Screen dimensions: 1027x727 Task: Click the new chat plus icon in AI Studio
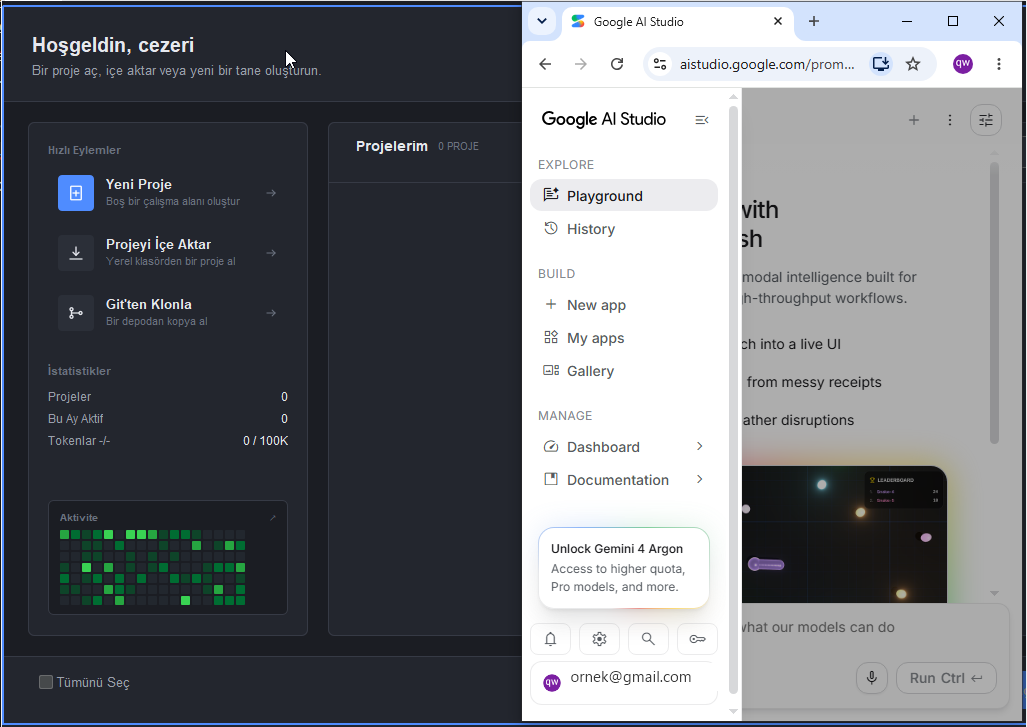(x=914, y=120)
